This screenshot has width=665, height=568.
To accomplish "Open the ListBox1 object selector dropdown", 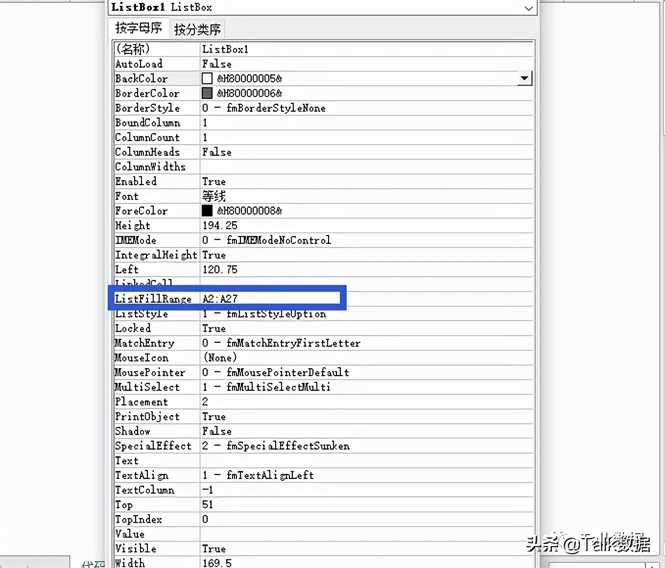I will (528, 7).
